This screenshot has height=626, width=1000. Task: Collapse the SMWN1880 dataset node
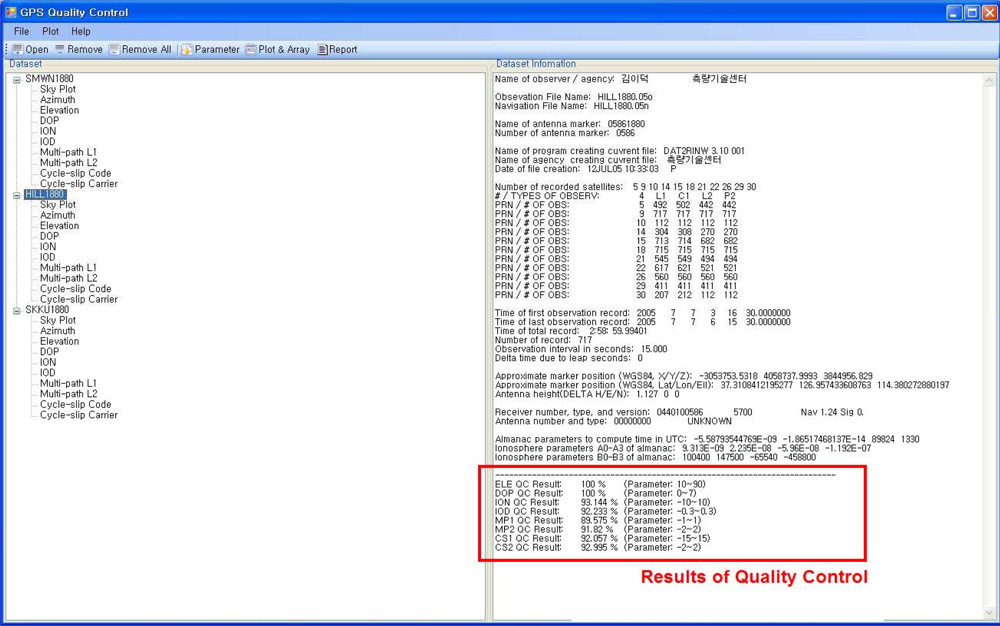click(17, 79)
